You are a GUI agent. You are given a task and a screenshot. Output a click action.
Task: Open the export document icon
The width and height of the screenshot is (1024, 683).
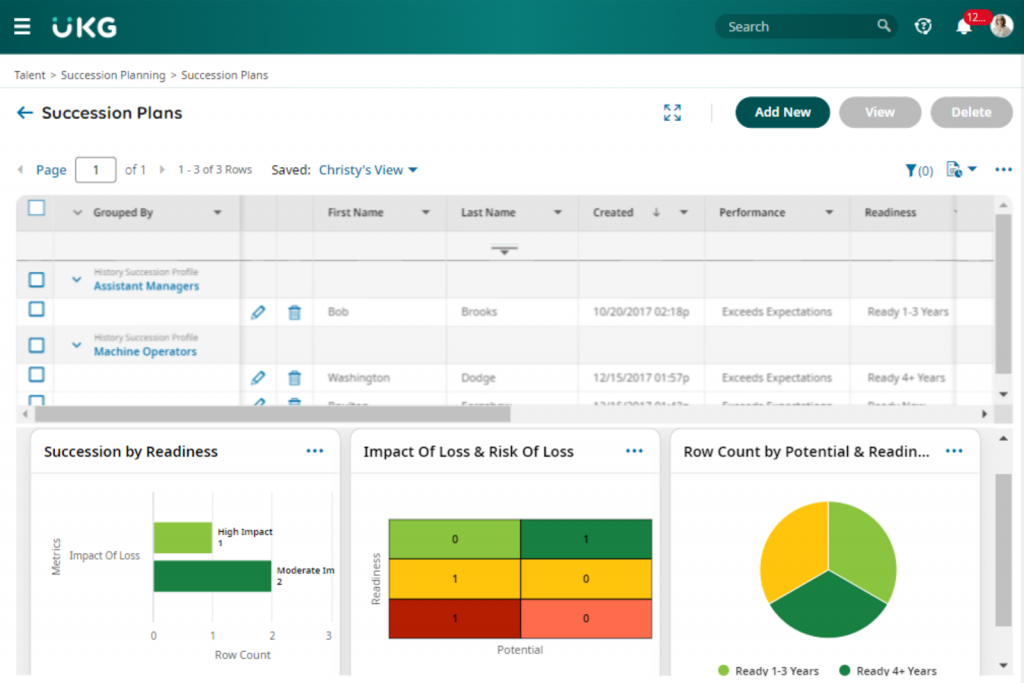(953, 169)
